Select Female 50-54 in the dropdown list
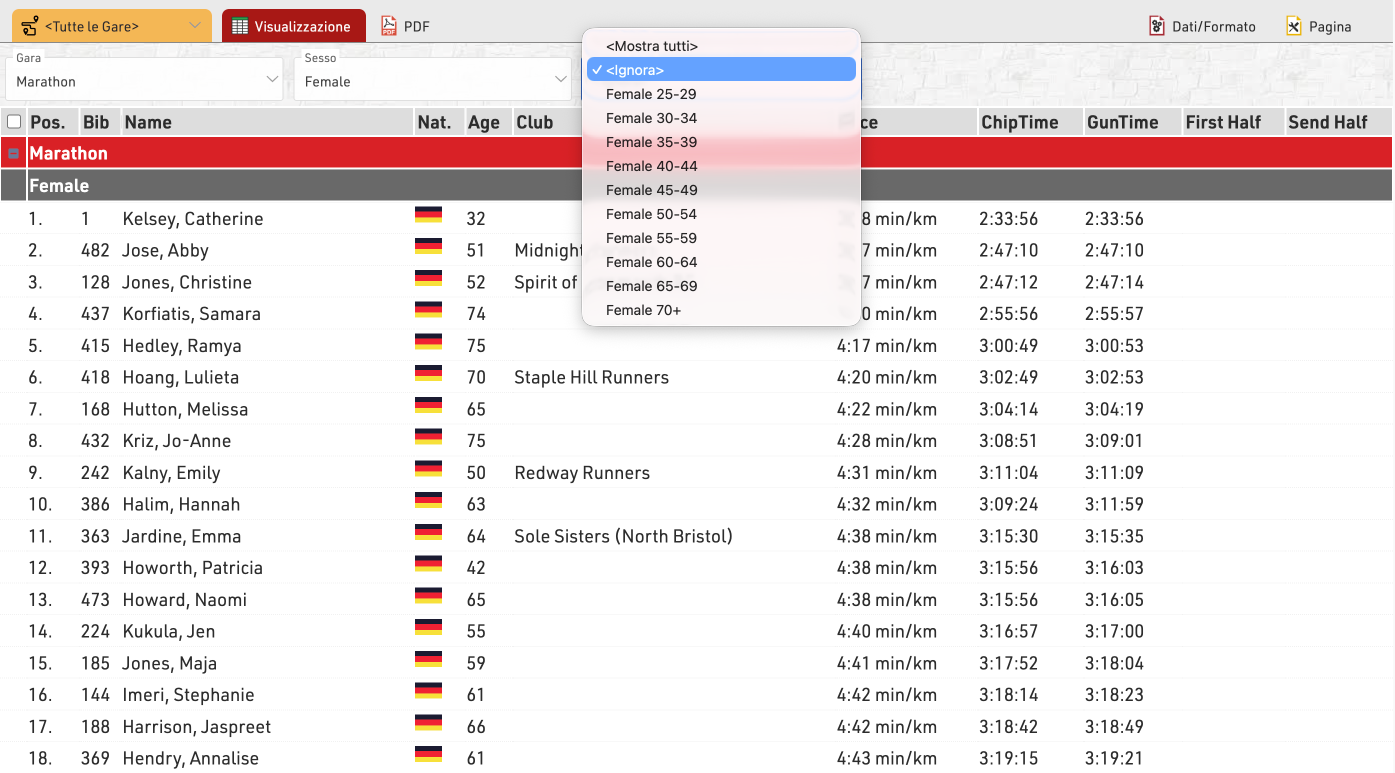The width and height of the screenshot is (1395, 773). [651, 214]
